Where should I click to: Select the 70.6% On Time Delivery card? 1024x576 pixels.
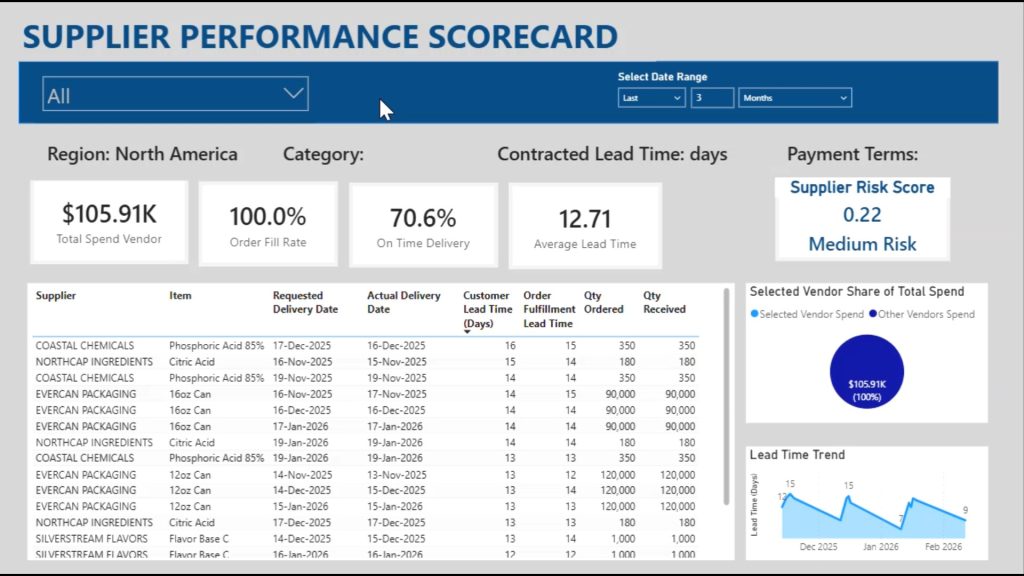[423, 225]
